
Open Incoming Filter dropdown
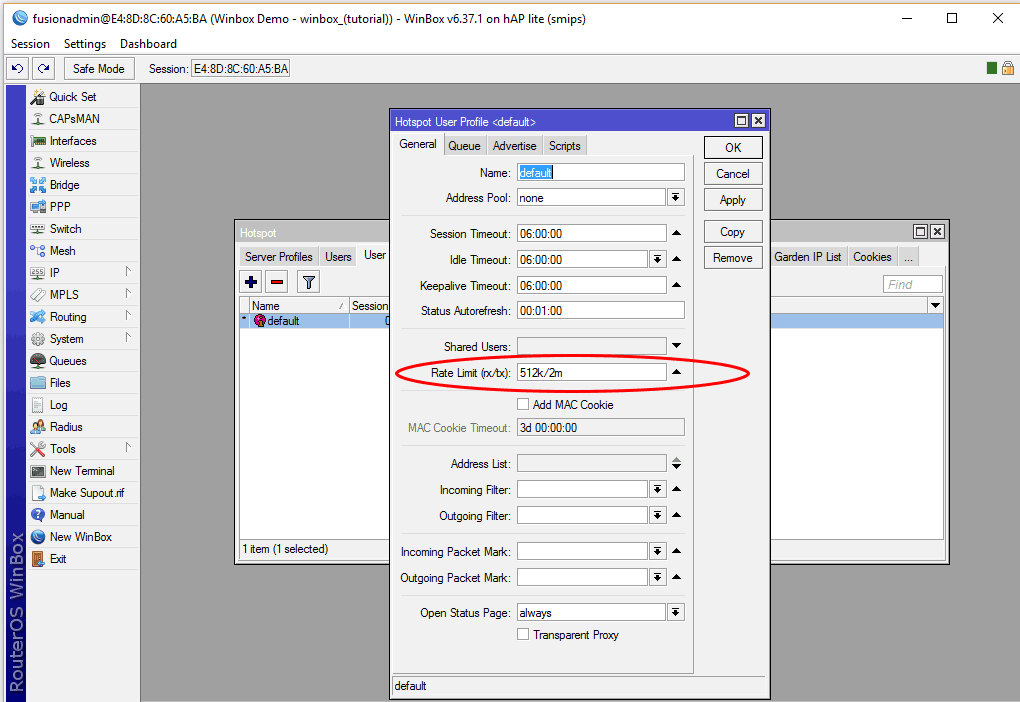658,489
